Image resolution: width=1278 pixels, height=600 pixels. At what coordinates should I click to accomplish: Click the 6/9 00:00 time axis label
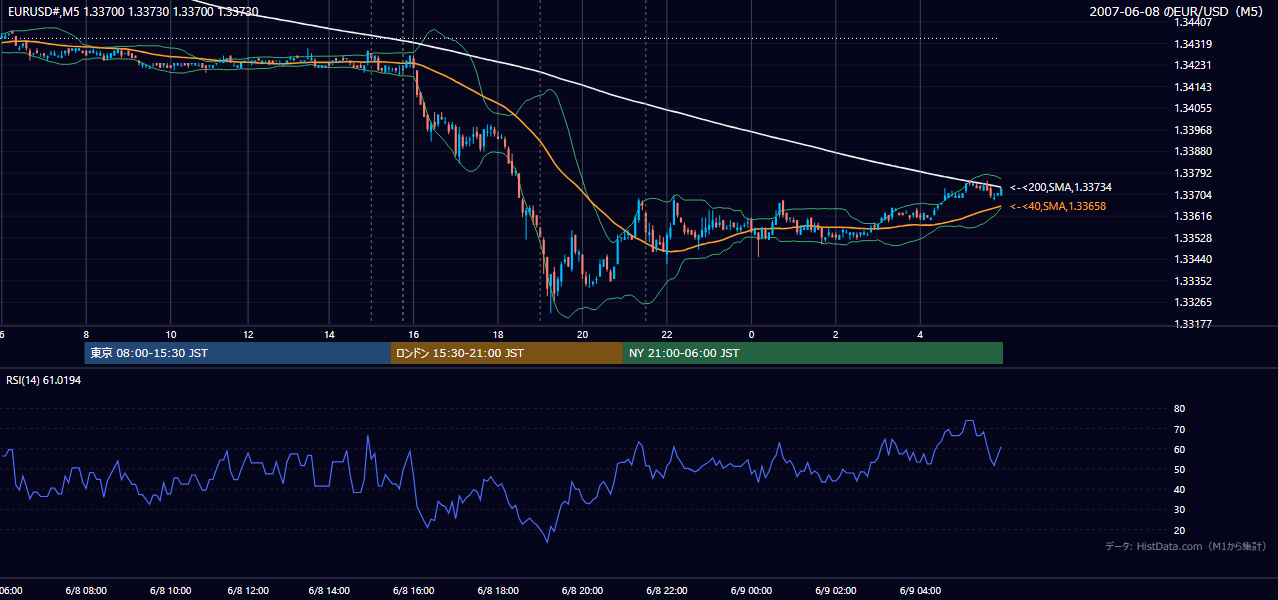751,590
